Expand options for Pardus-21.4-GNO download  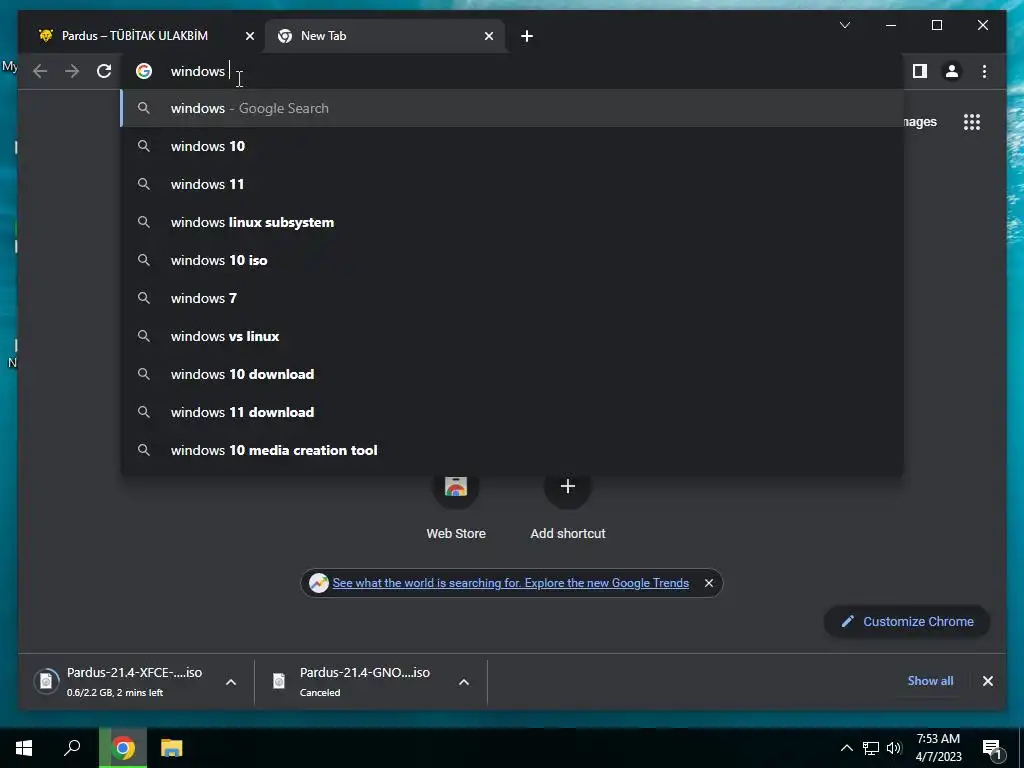[464, 682]
